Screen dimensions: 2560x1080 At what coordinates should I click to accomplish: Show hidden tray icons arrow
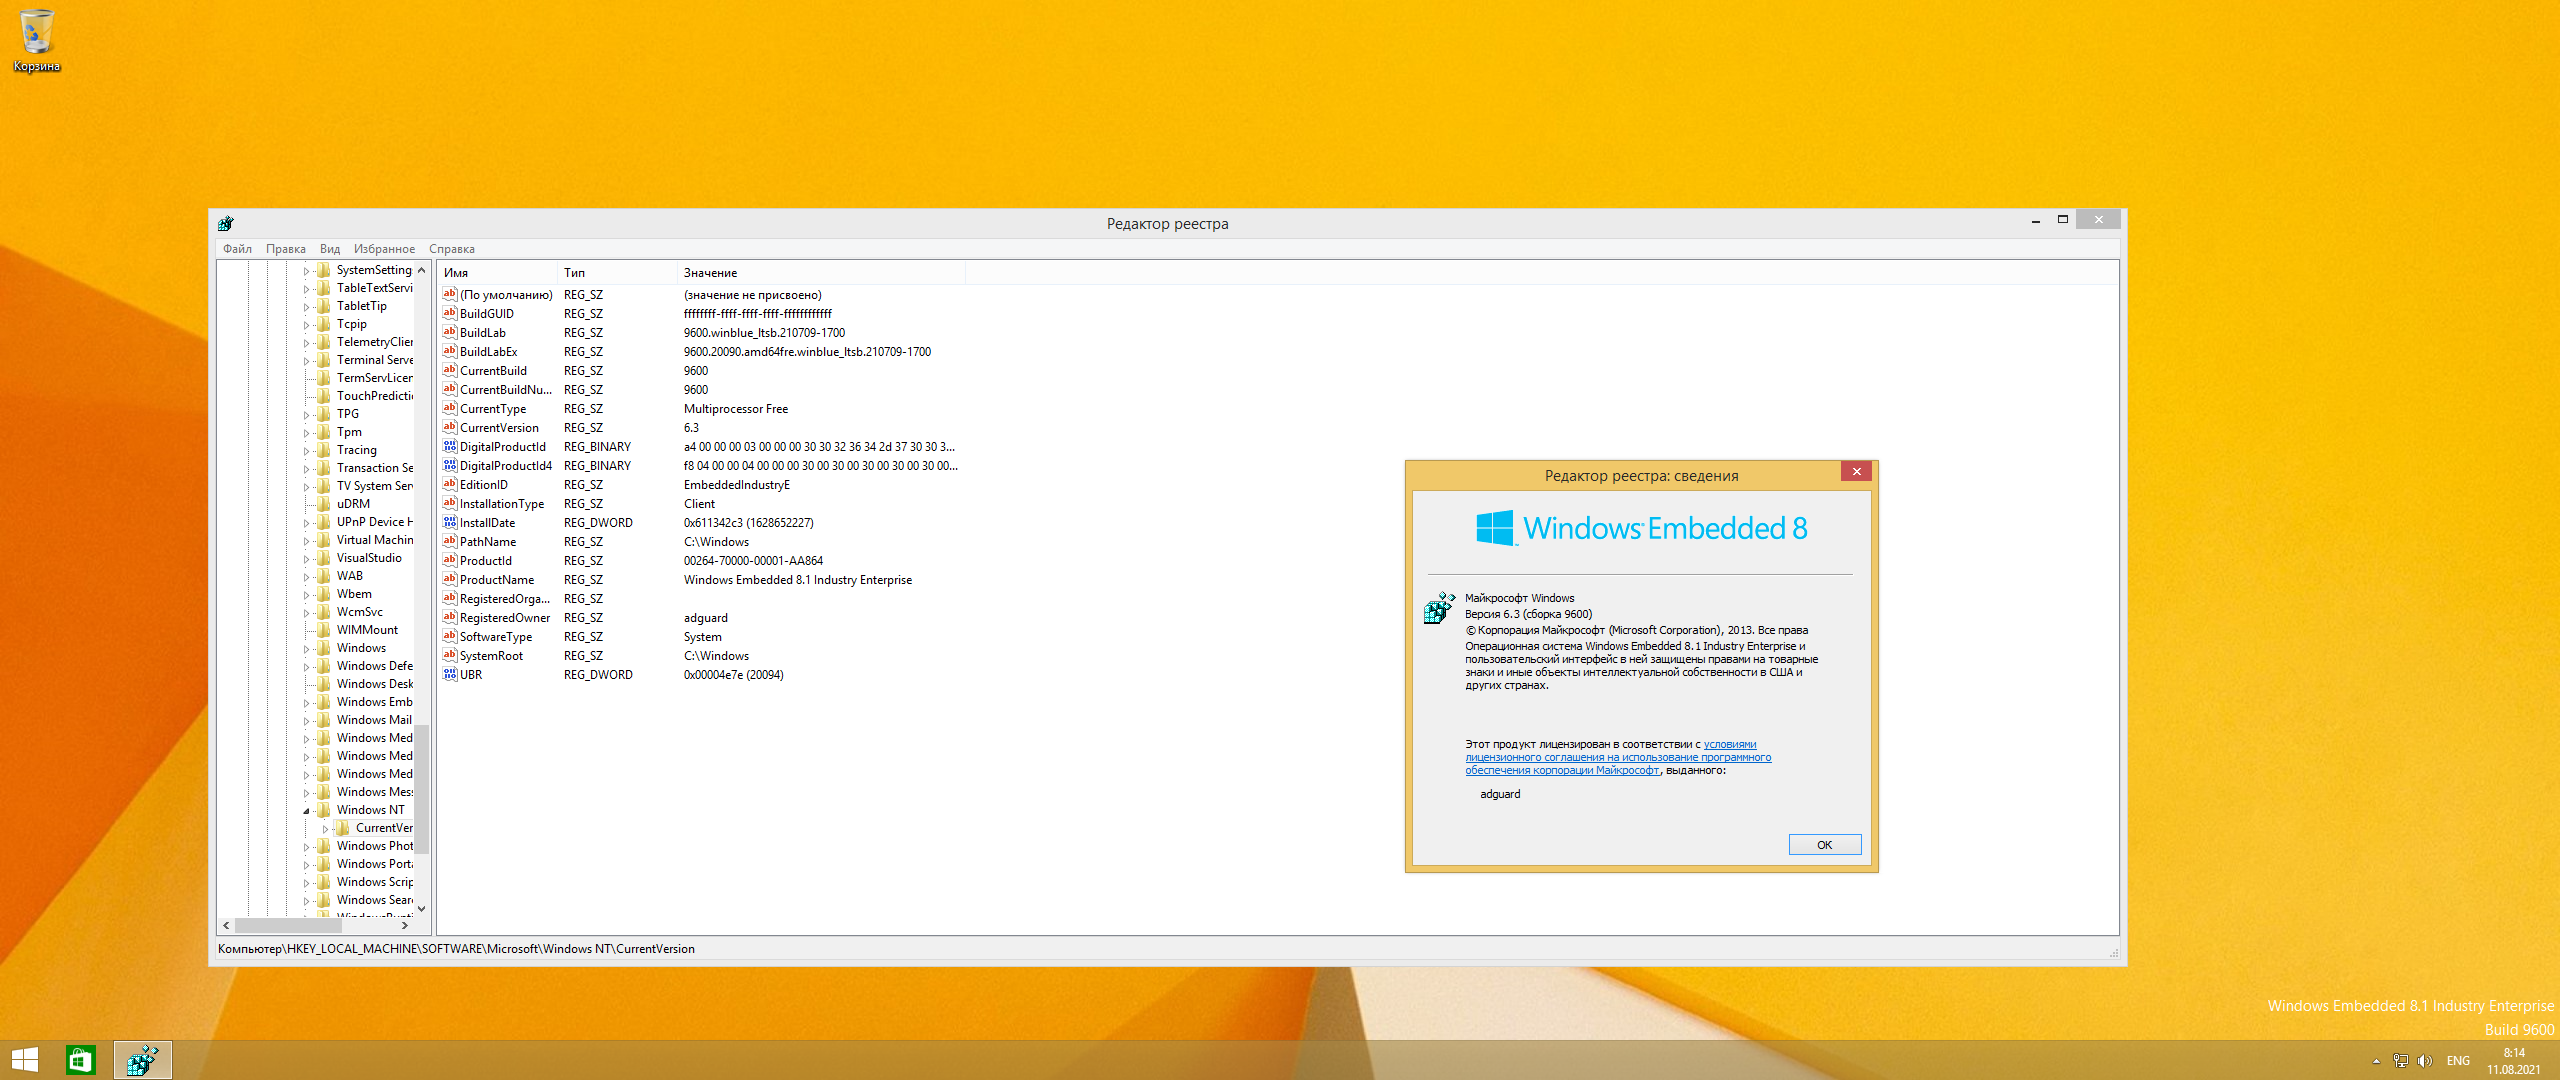point(2376,1061)
